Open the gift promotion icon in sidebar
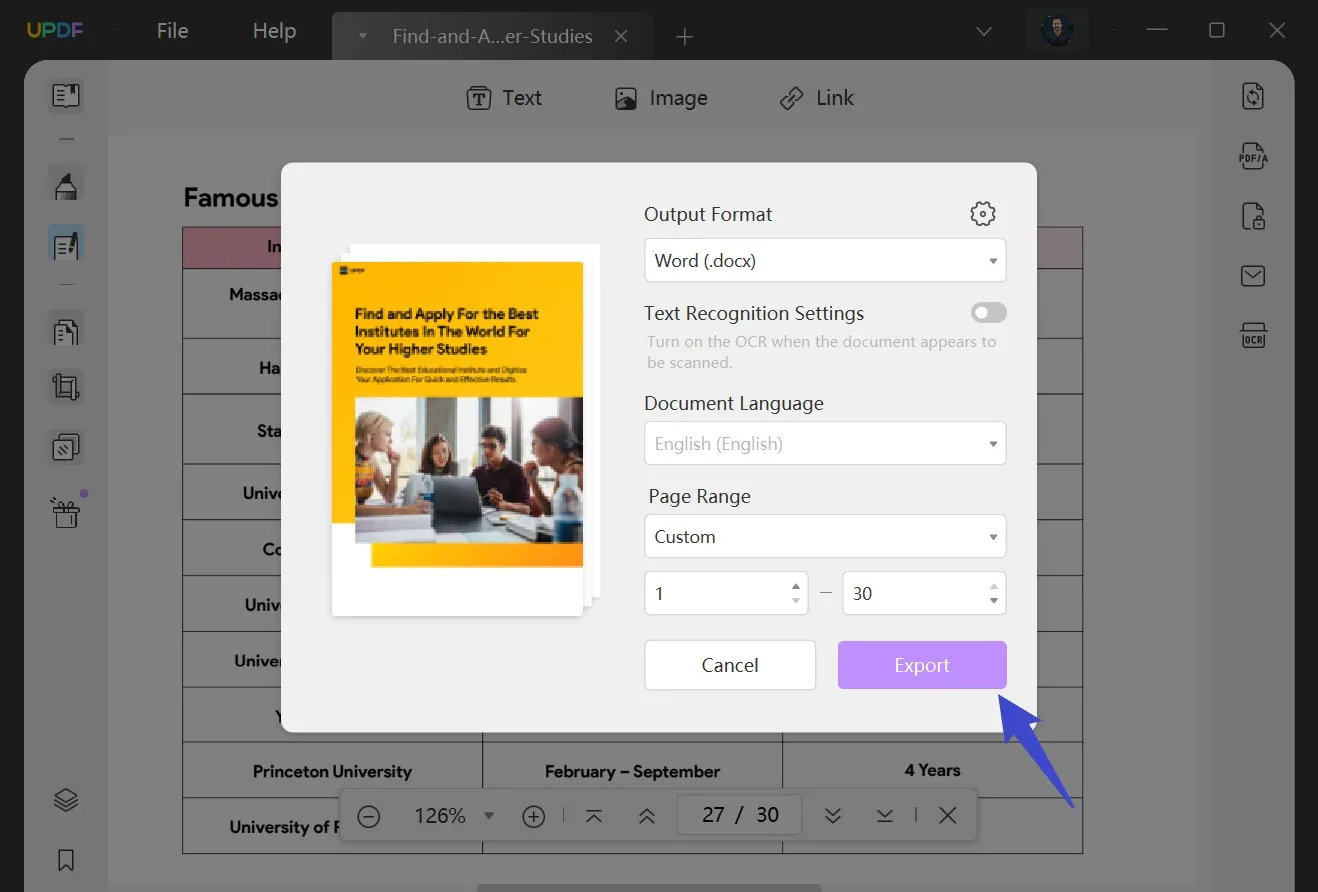Viewport: 1318px width, 892px height. click(65, 511)
